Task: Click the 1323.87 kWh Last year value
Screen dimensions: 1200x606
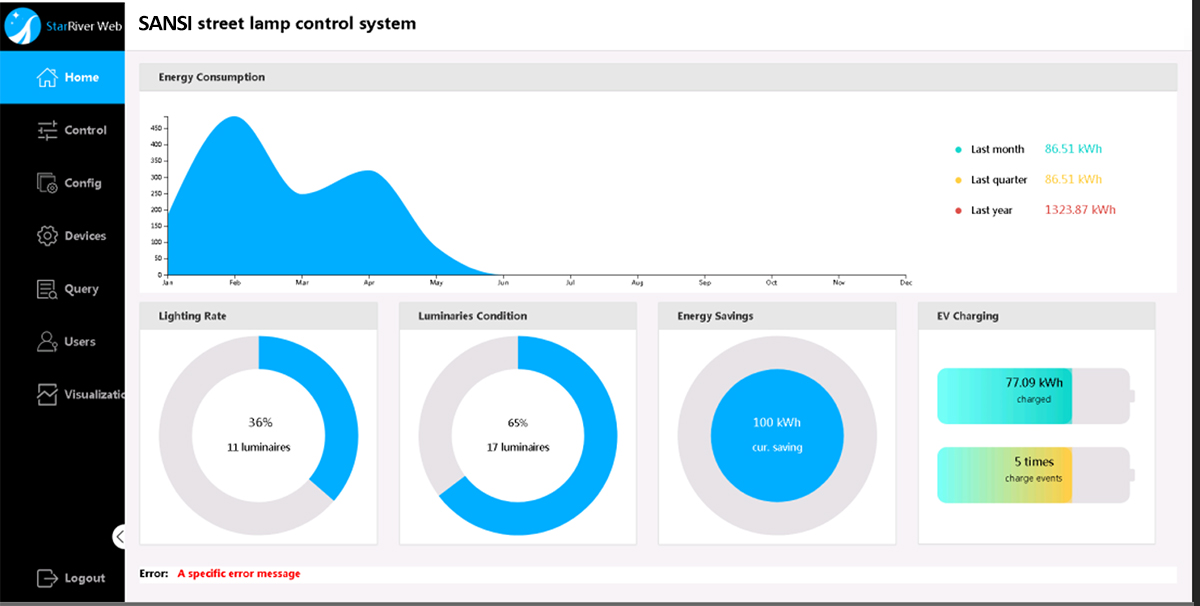Action: pos(1080,209)
